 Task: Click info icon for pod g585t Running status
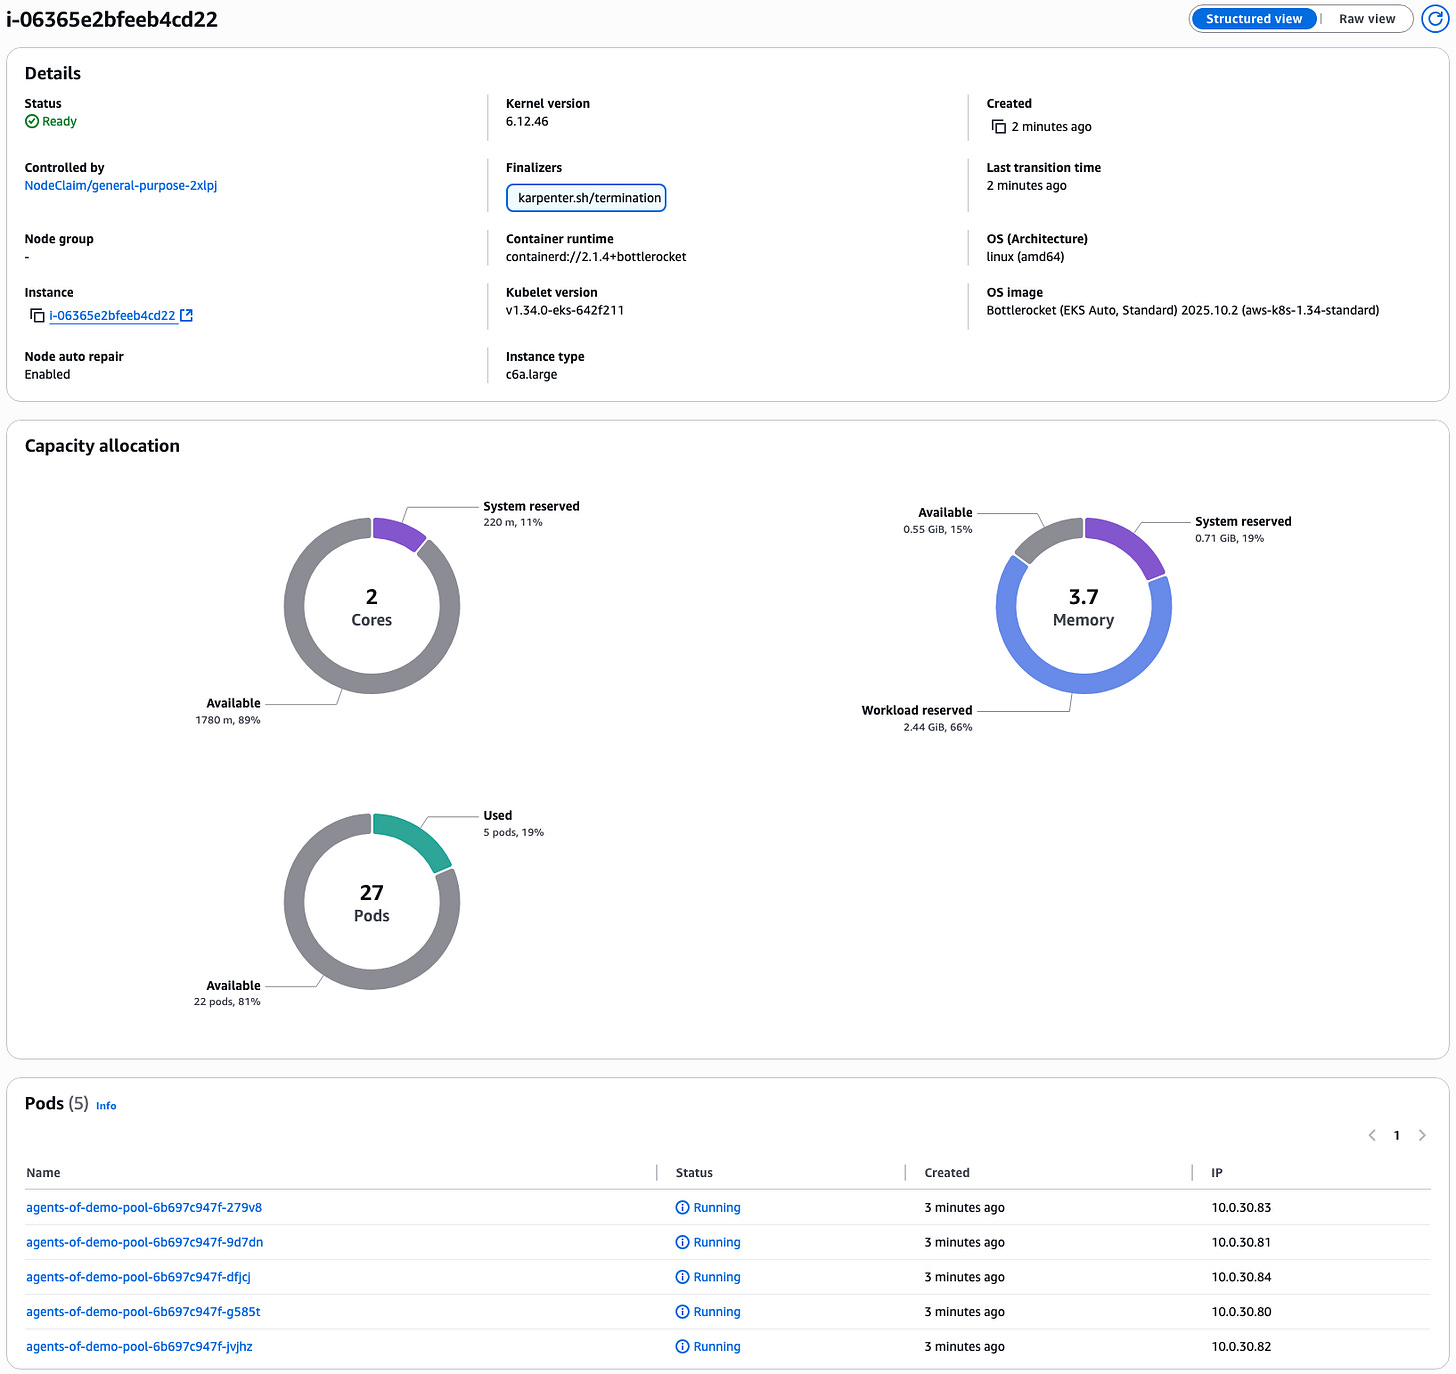(x=681, y=1311)
